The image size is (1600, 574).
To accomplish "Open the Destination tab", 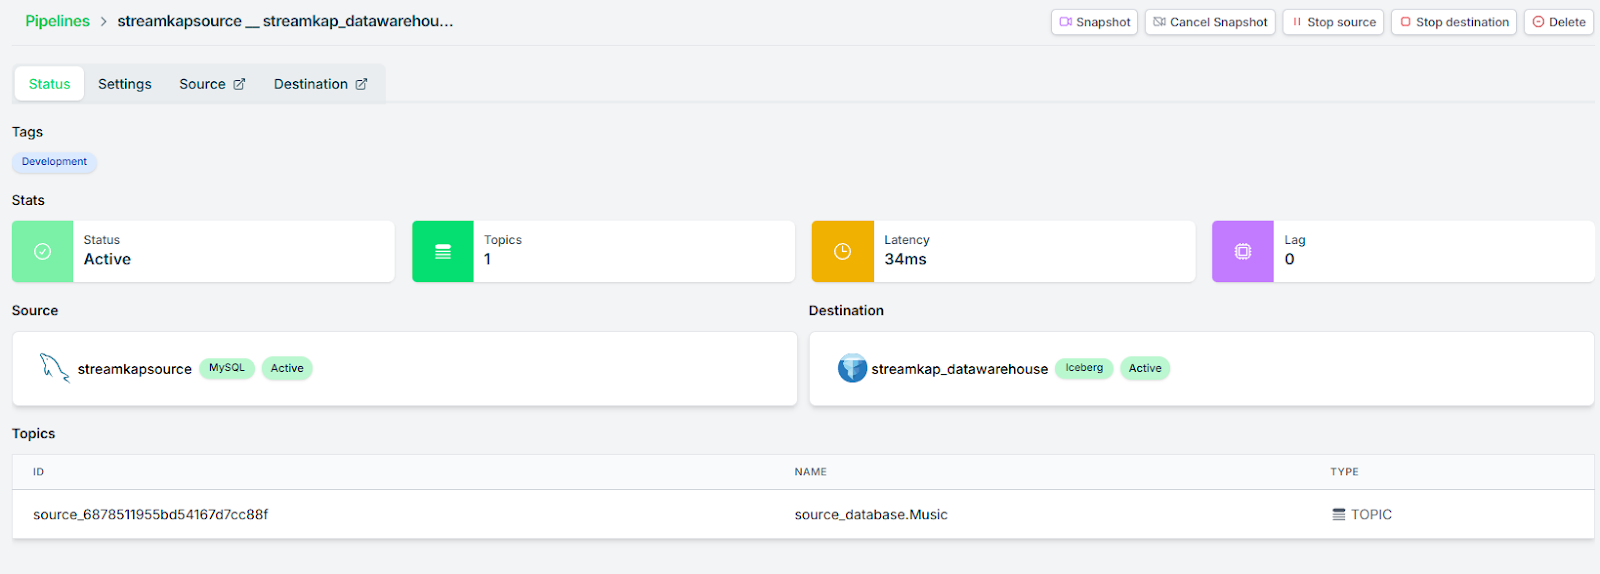I will coord(320,84).
